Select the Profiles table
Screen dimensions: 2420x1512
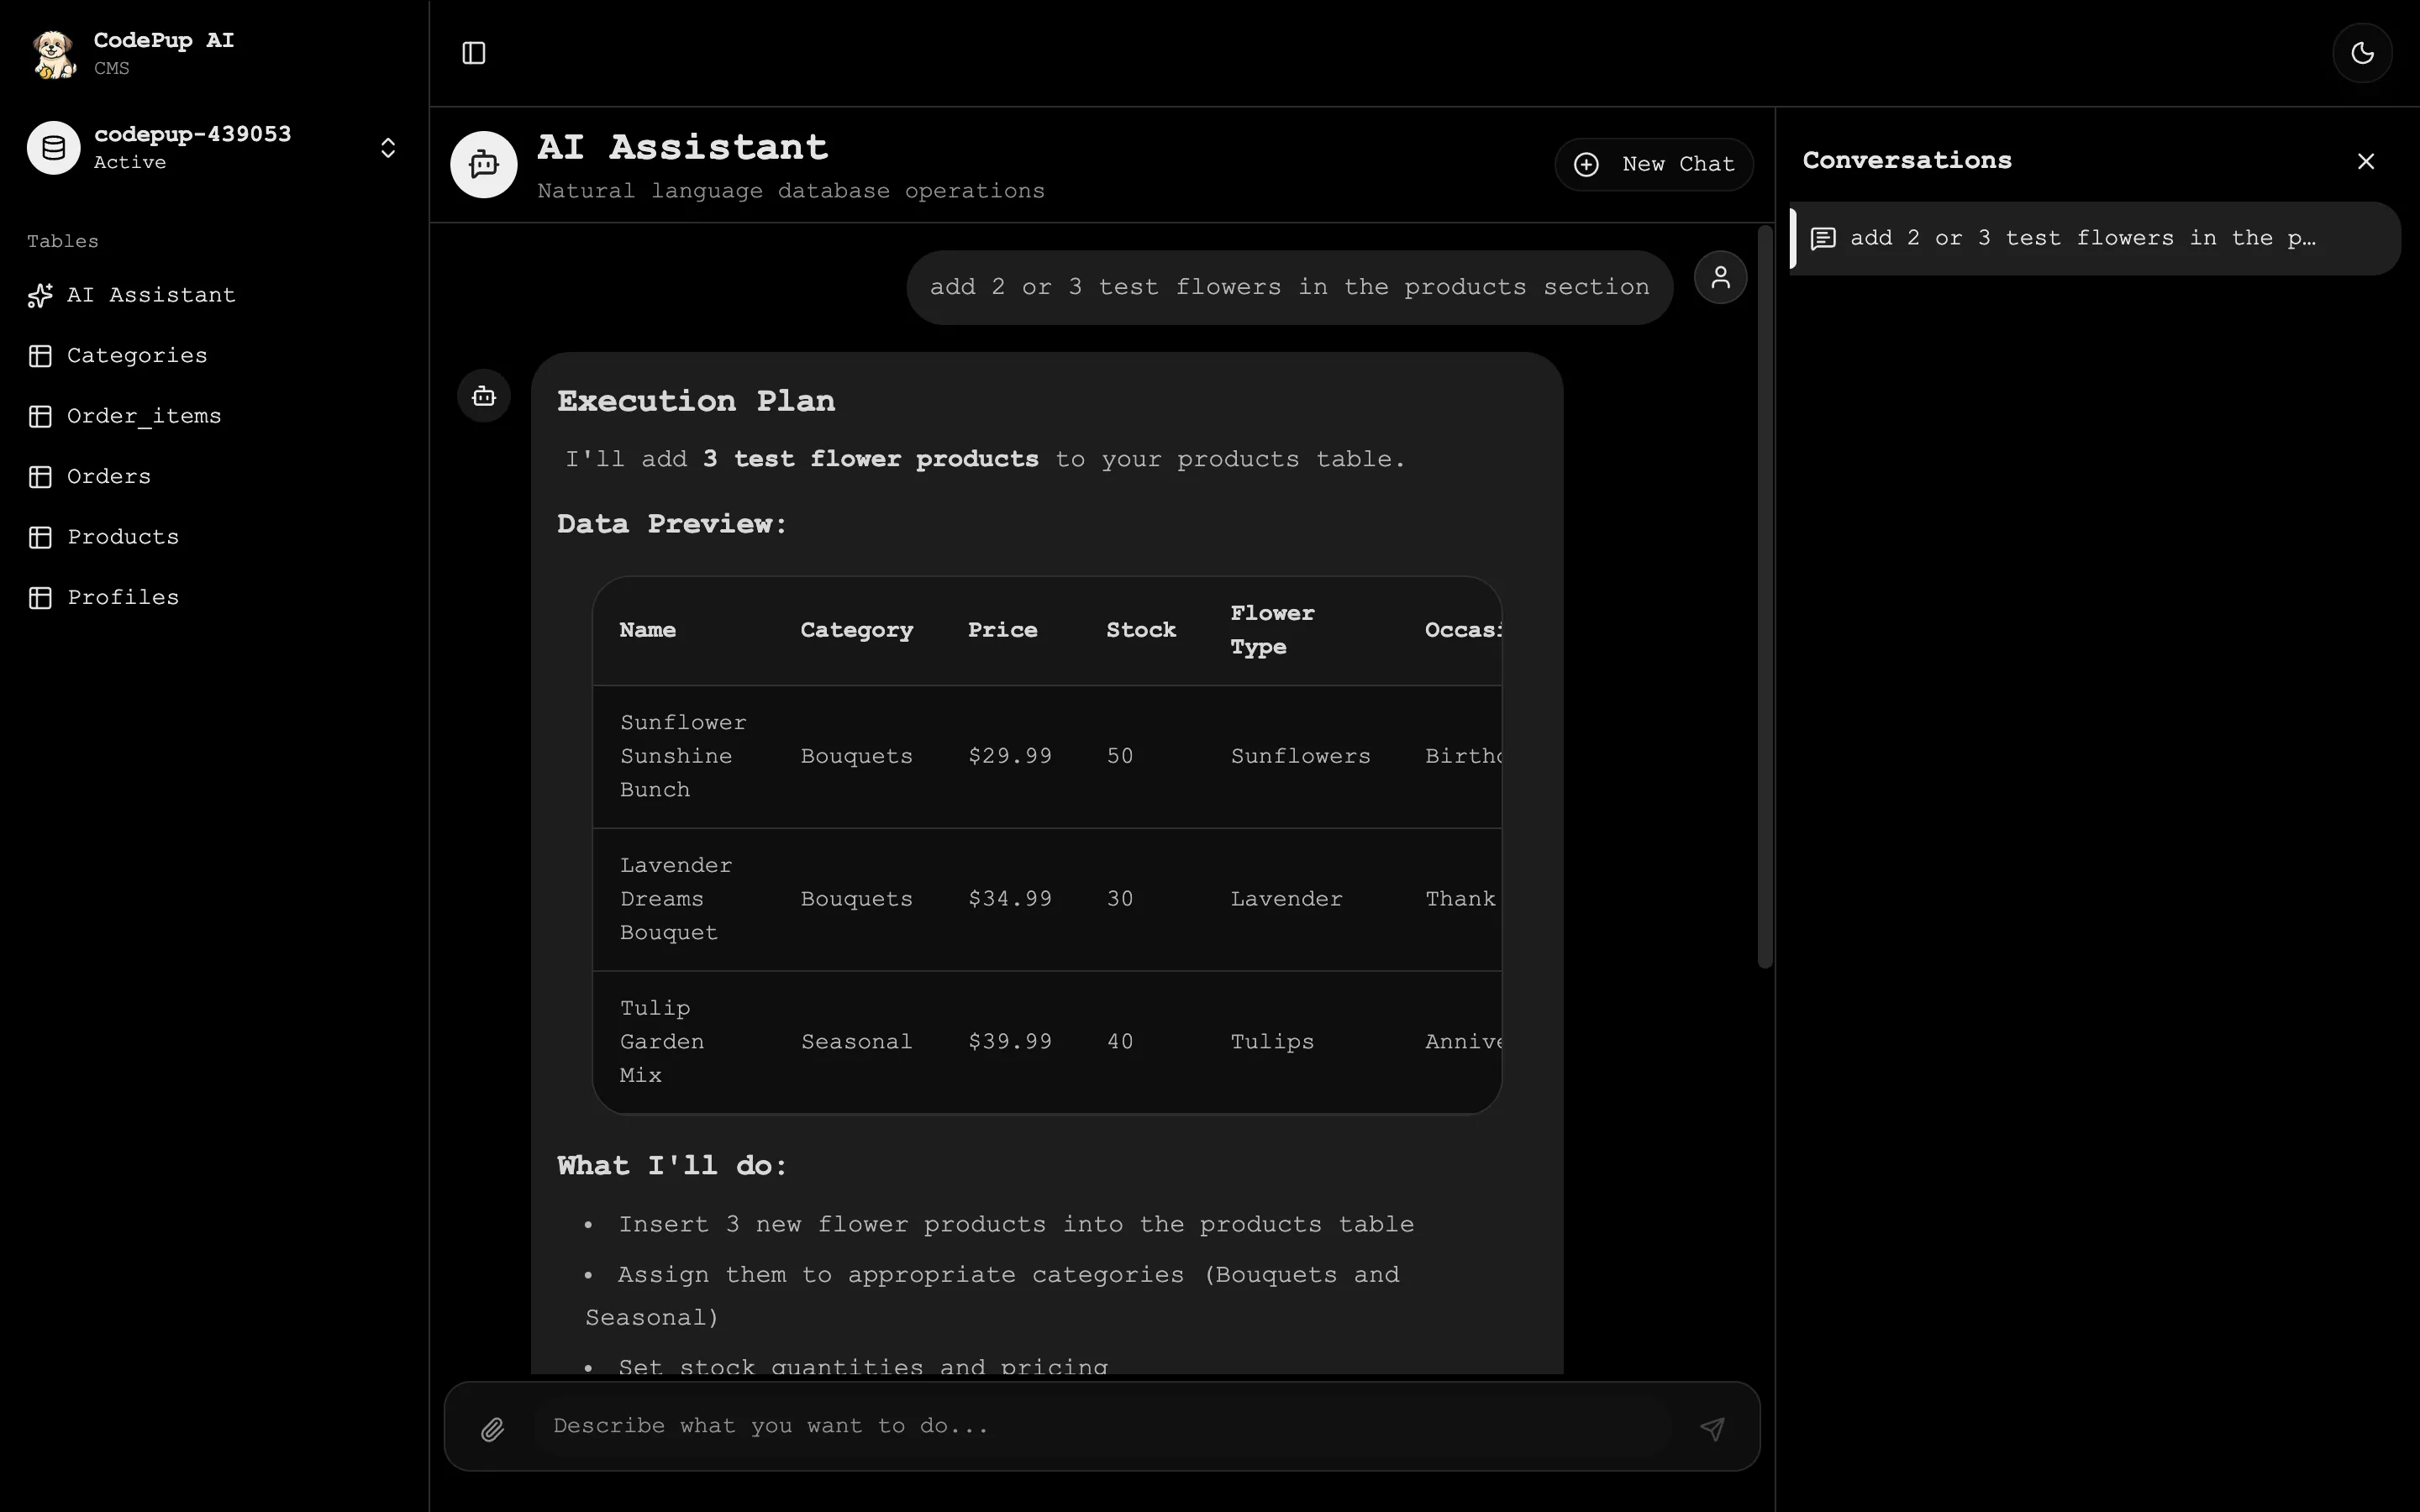coord(123,597)
